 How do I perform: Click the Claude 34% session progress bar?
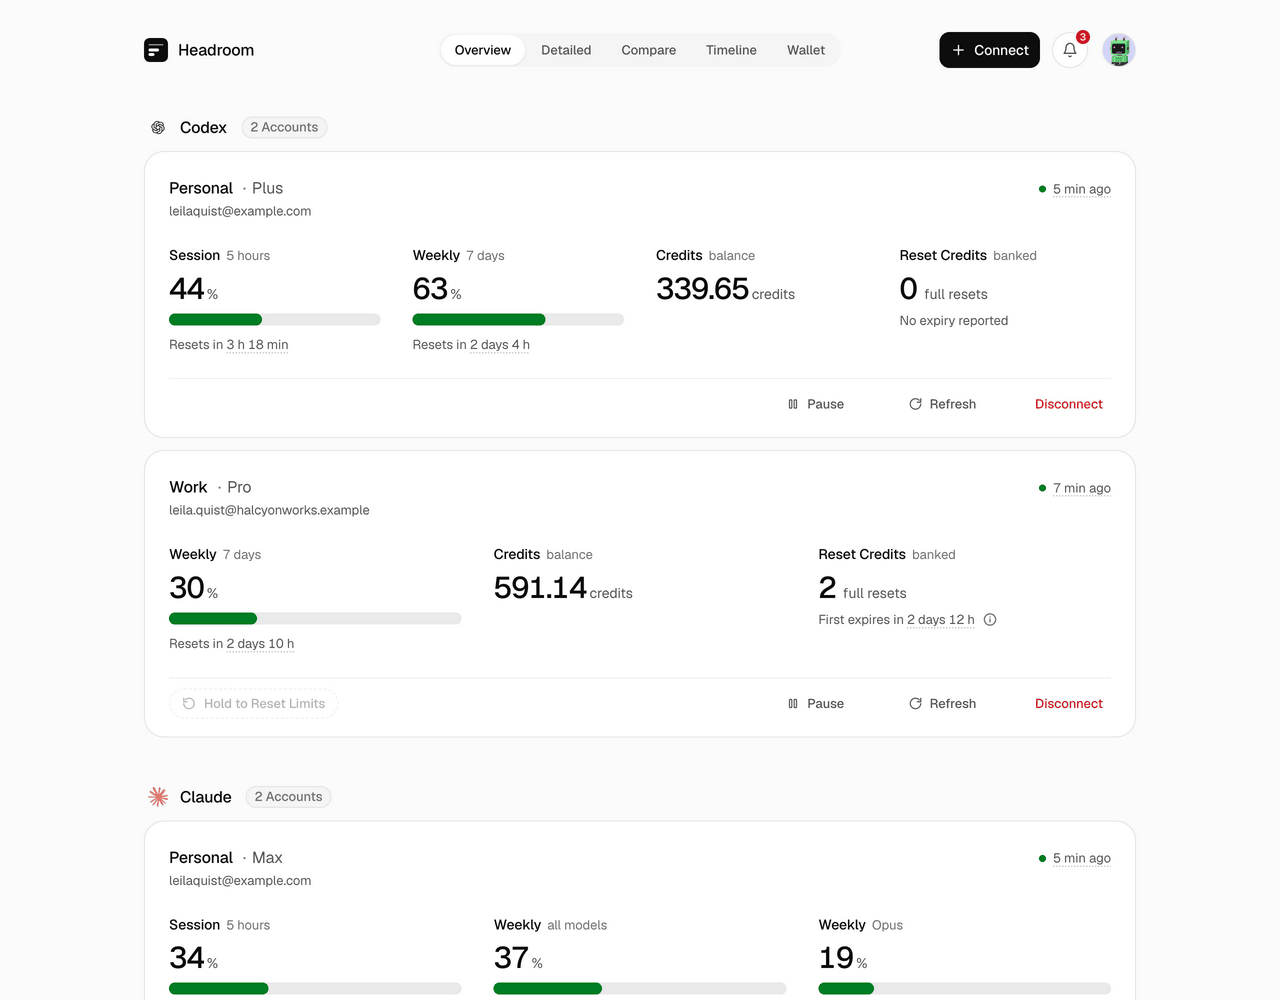315,988
